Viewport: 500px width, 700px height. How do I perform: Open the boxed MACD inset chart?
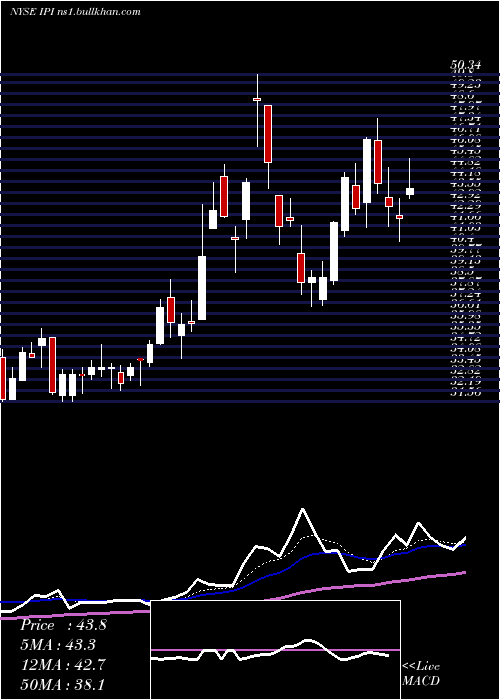(x=275, y=650)
